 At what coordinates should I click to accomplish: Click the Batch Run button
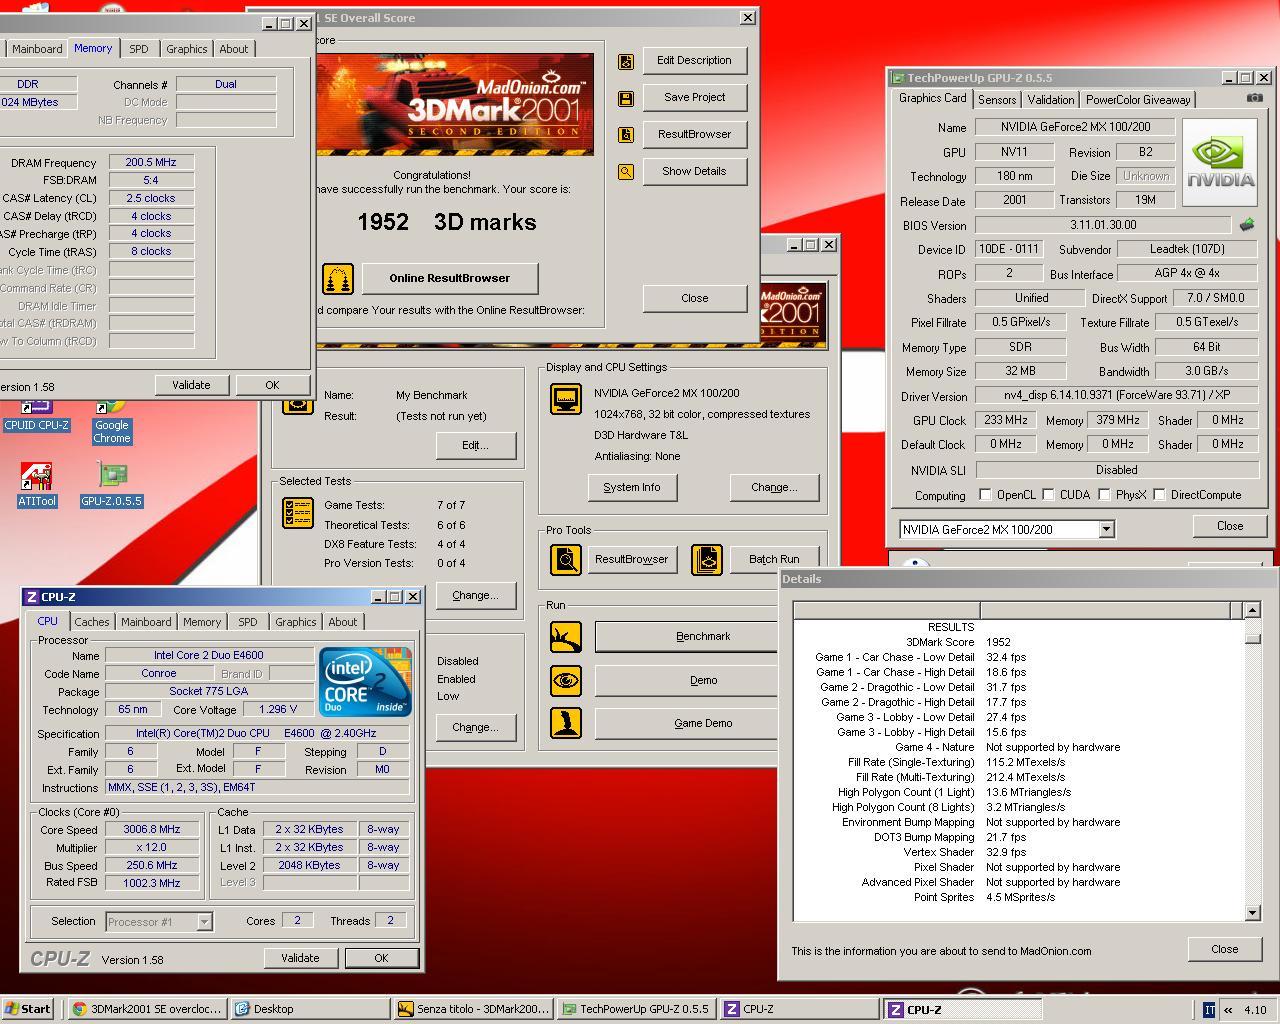tap(775, 559)
